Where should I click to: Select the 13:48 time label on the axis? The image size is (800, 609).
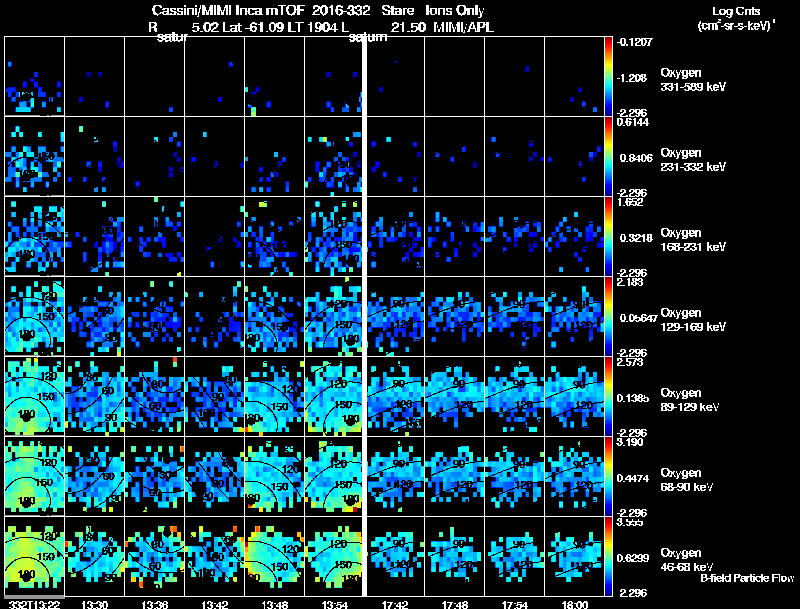point(274,604)
